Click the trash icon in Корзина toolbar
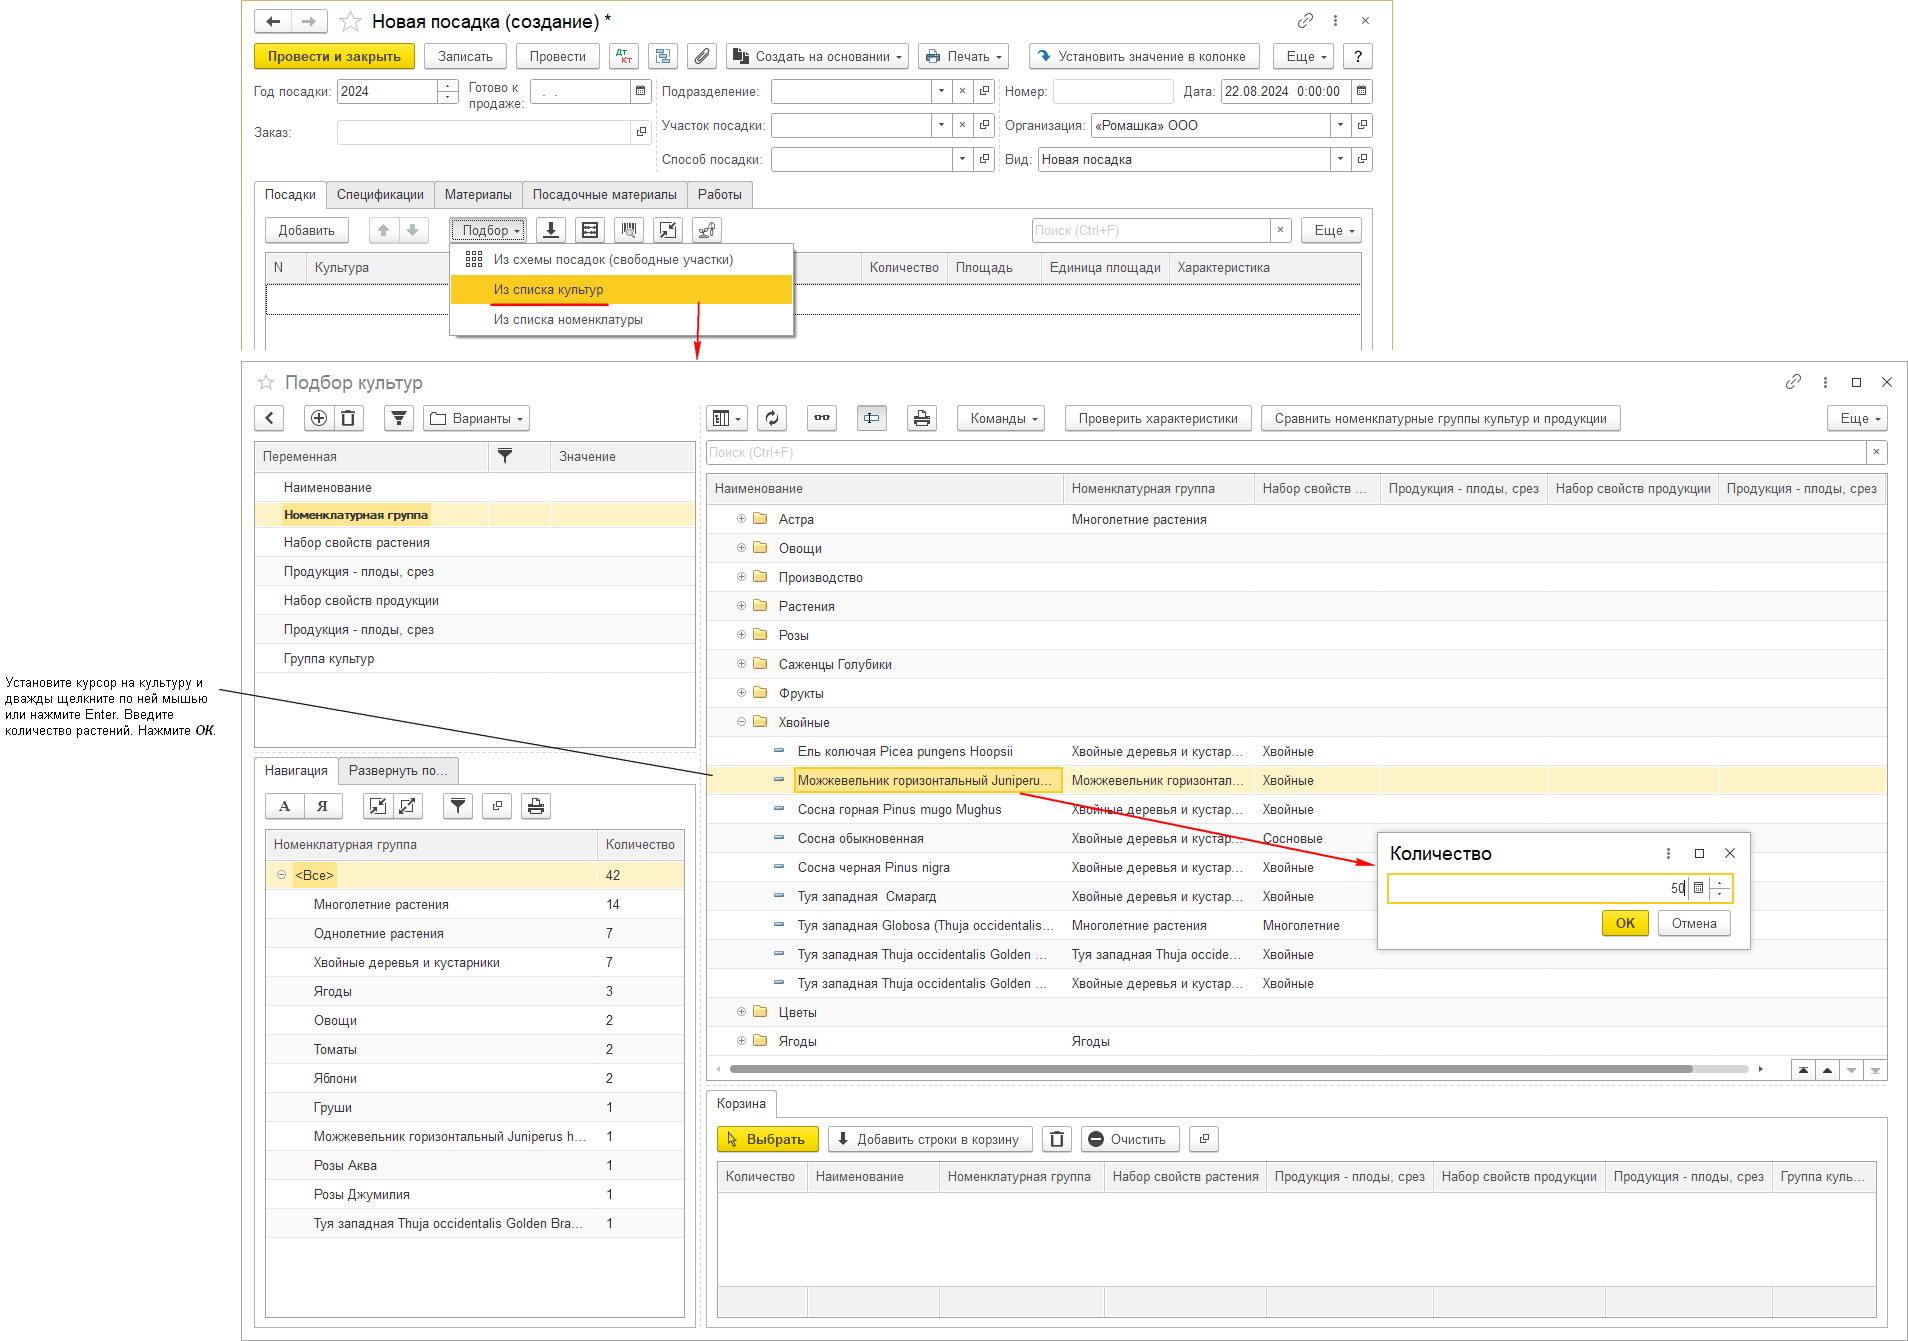The image size is (1908, 1341). [1057, 1140]
